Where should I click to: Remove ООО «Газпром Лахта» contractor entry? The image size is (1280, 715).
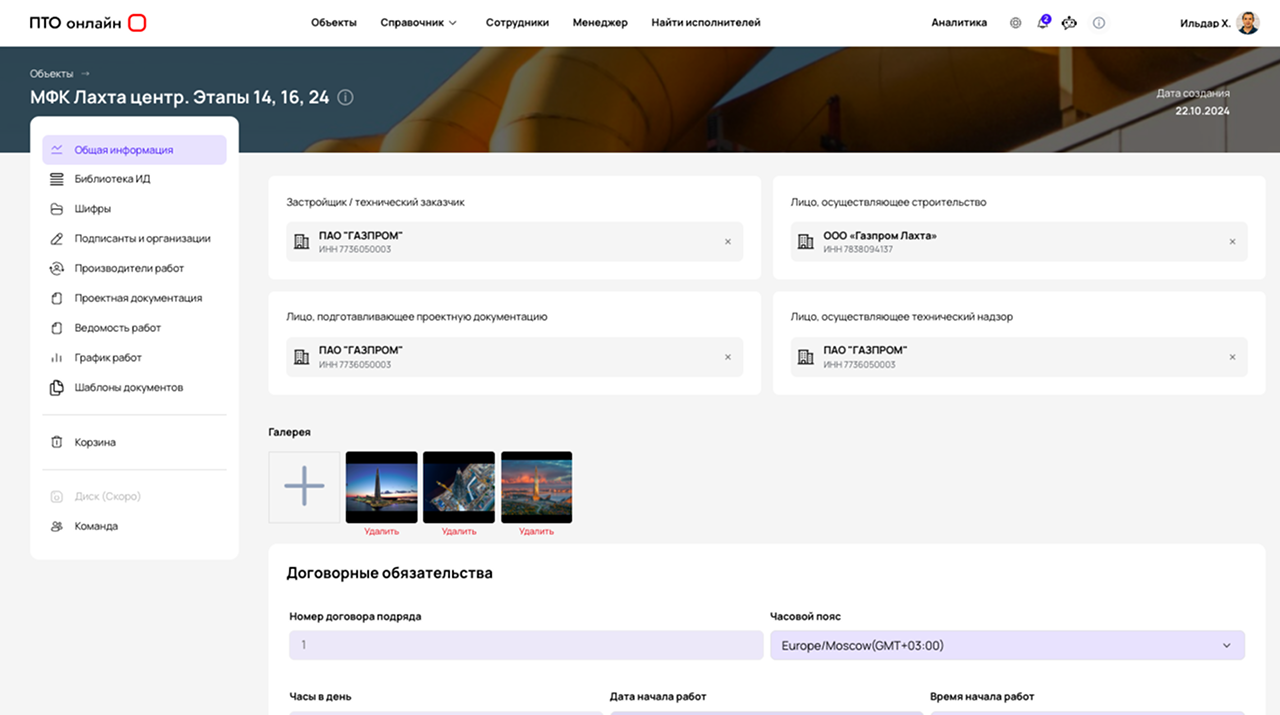[x=1232, y=242]
